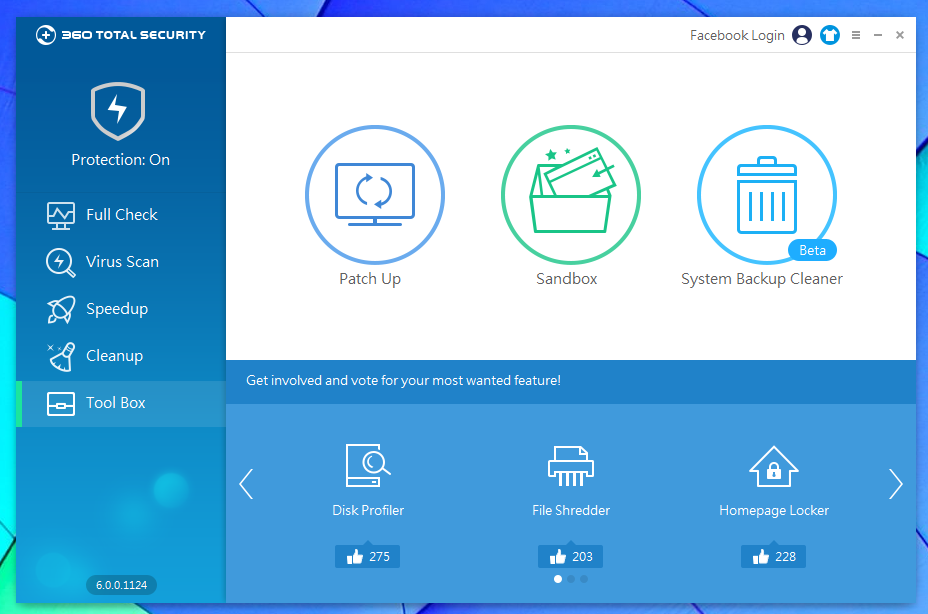Image resolution: width=928 pixels, height=614 pixels.
Task: Open the System Backup Cleaner tool
Action: click(766, 195)
